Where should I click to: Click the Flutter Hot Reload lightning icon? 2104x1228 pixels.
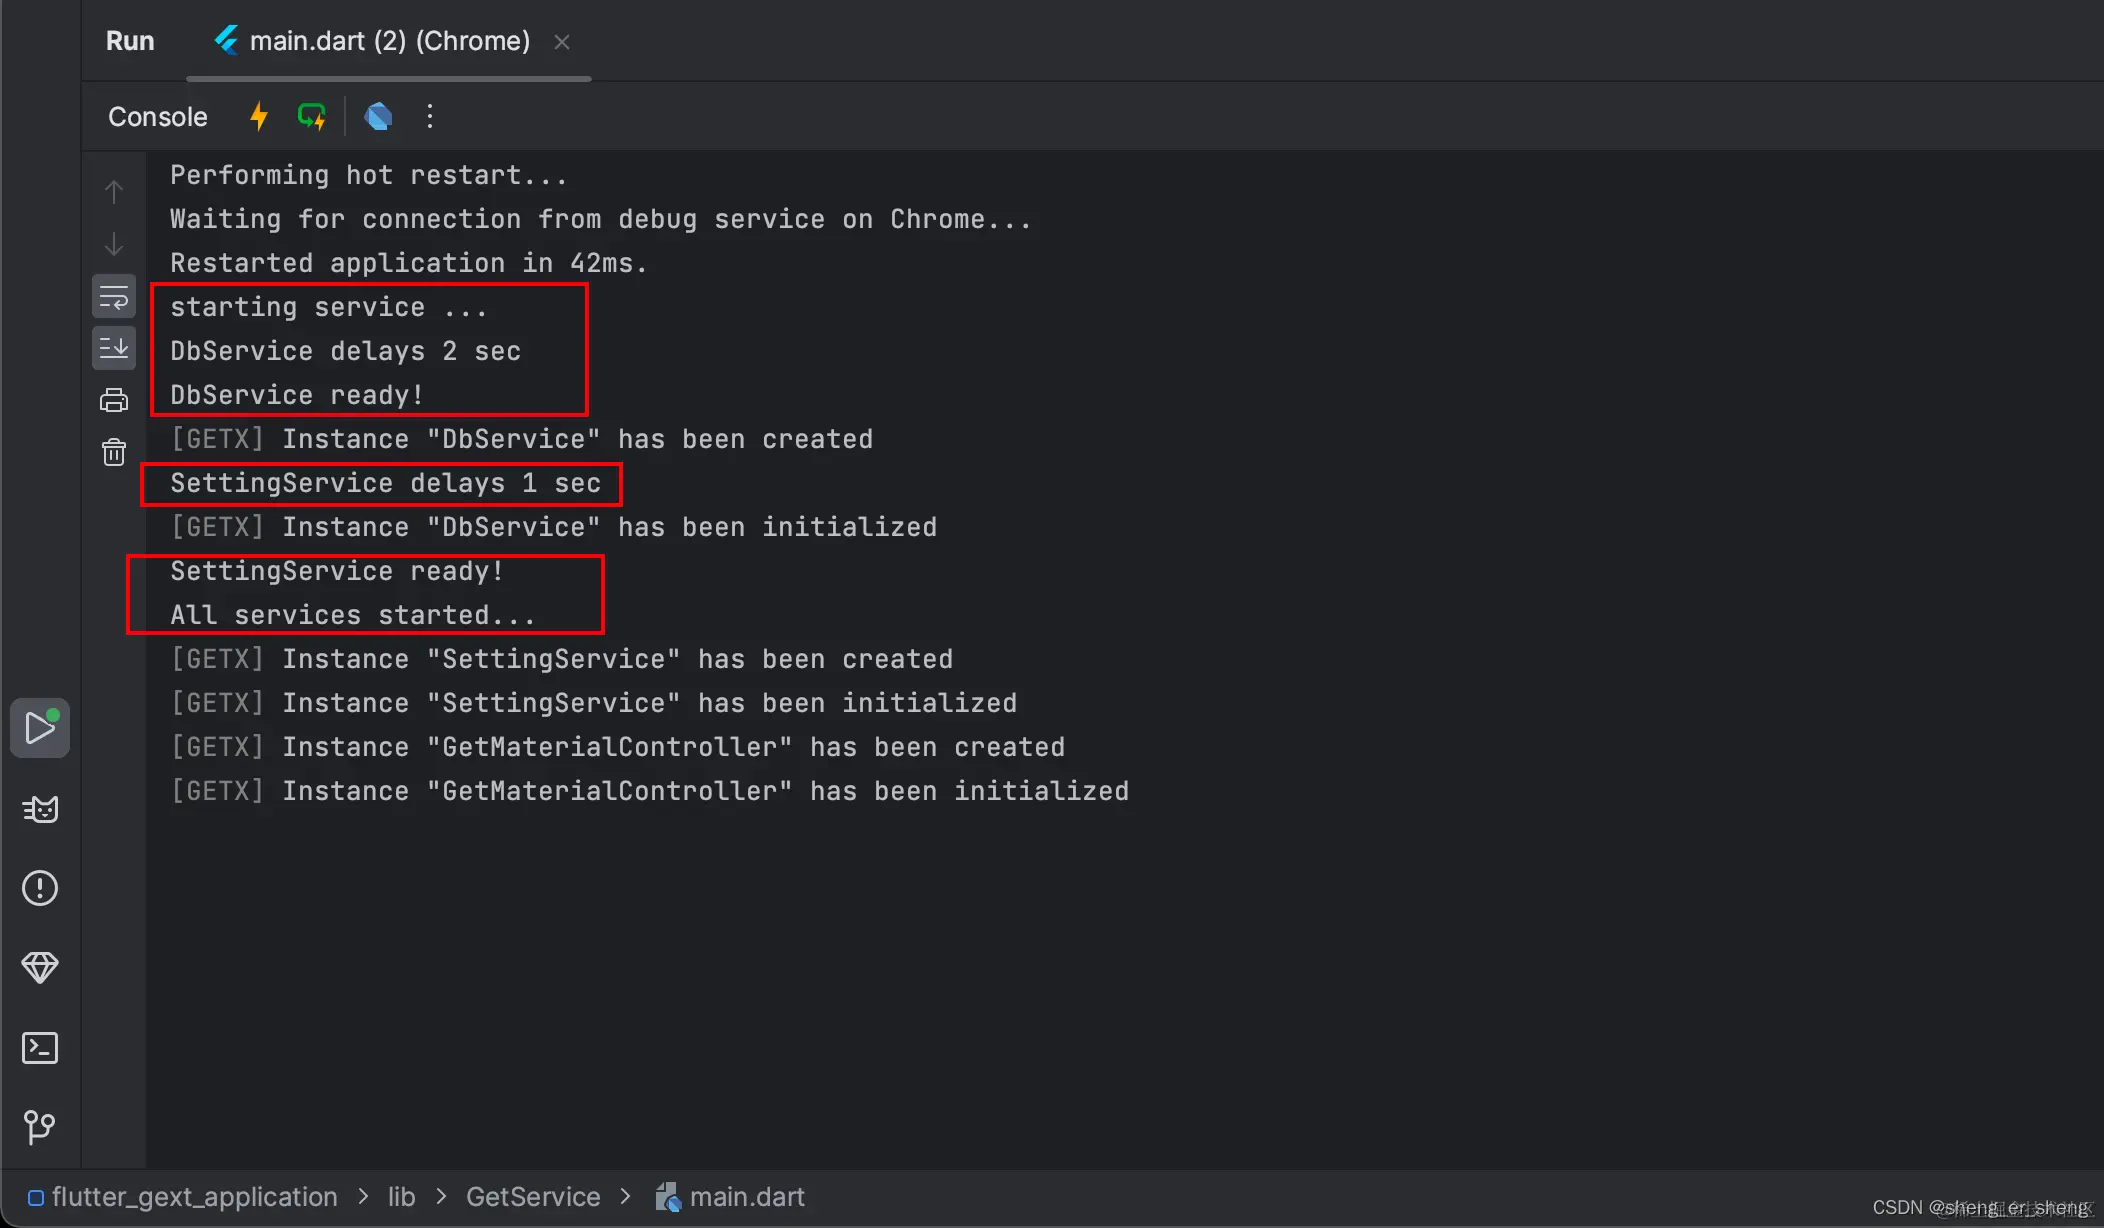point(259,116)
